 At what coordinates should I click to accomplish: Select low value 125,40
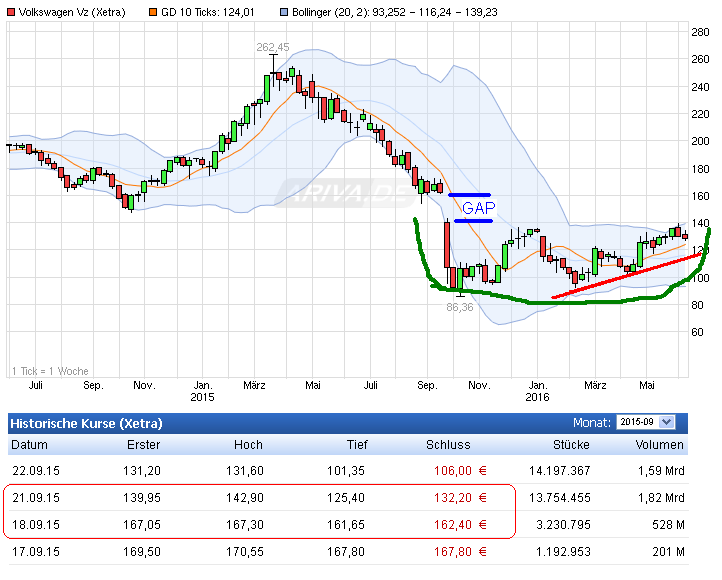(x=346, y=498)
